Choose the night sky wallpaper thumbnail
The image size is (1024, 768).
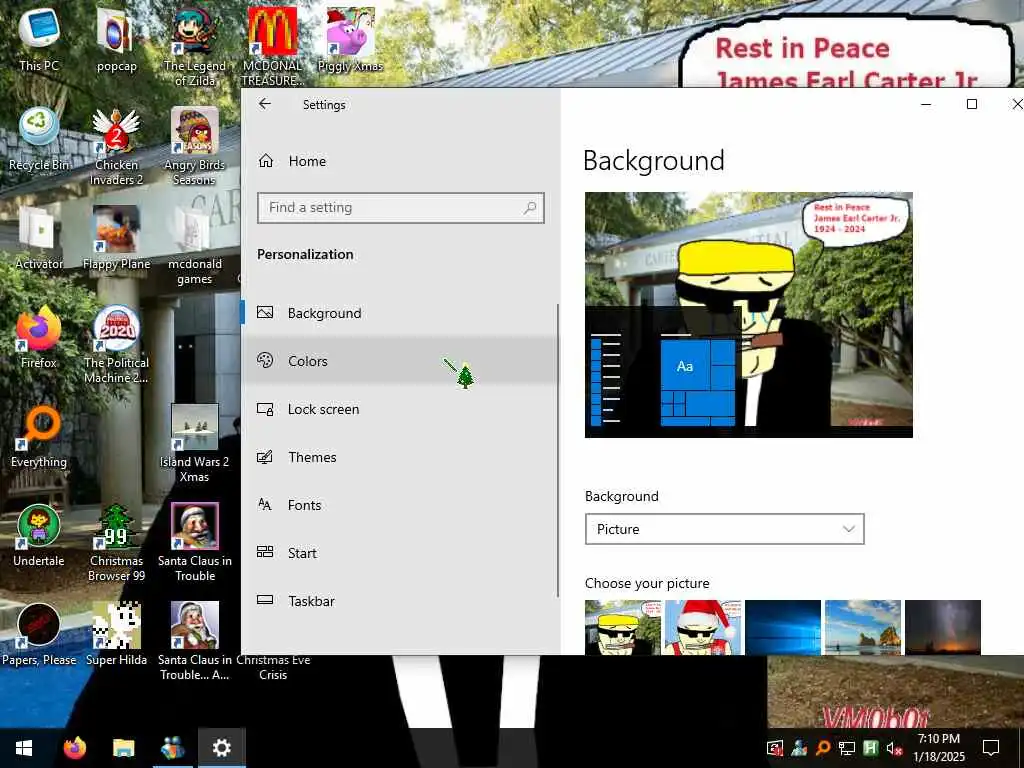pyautogui.click(x=943, y=627)
